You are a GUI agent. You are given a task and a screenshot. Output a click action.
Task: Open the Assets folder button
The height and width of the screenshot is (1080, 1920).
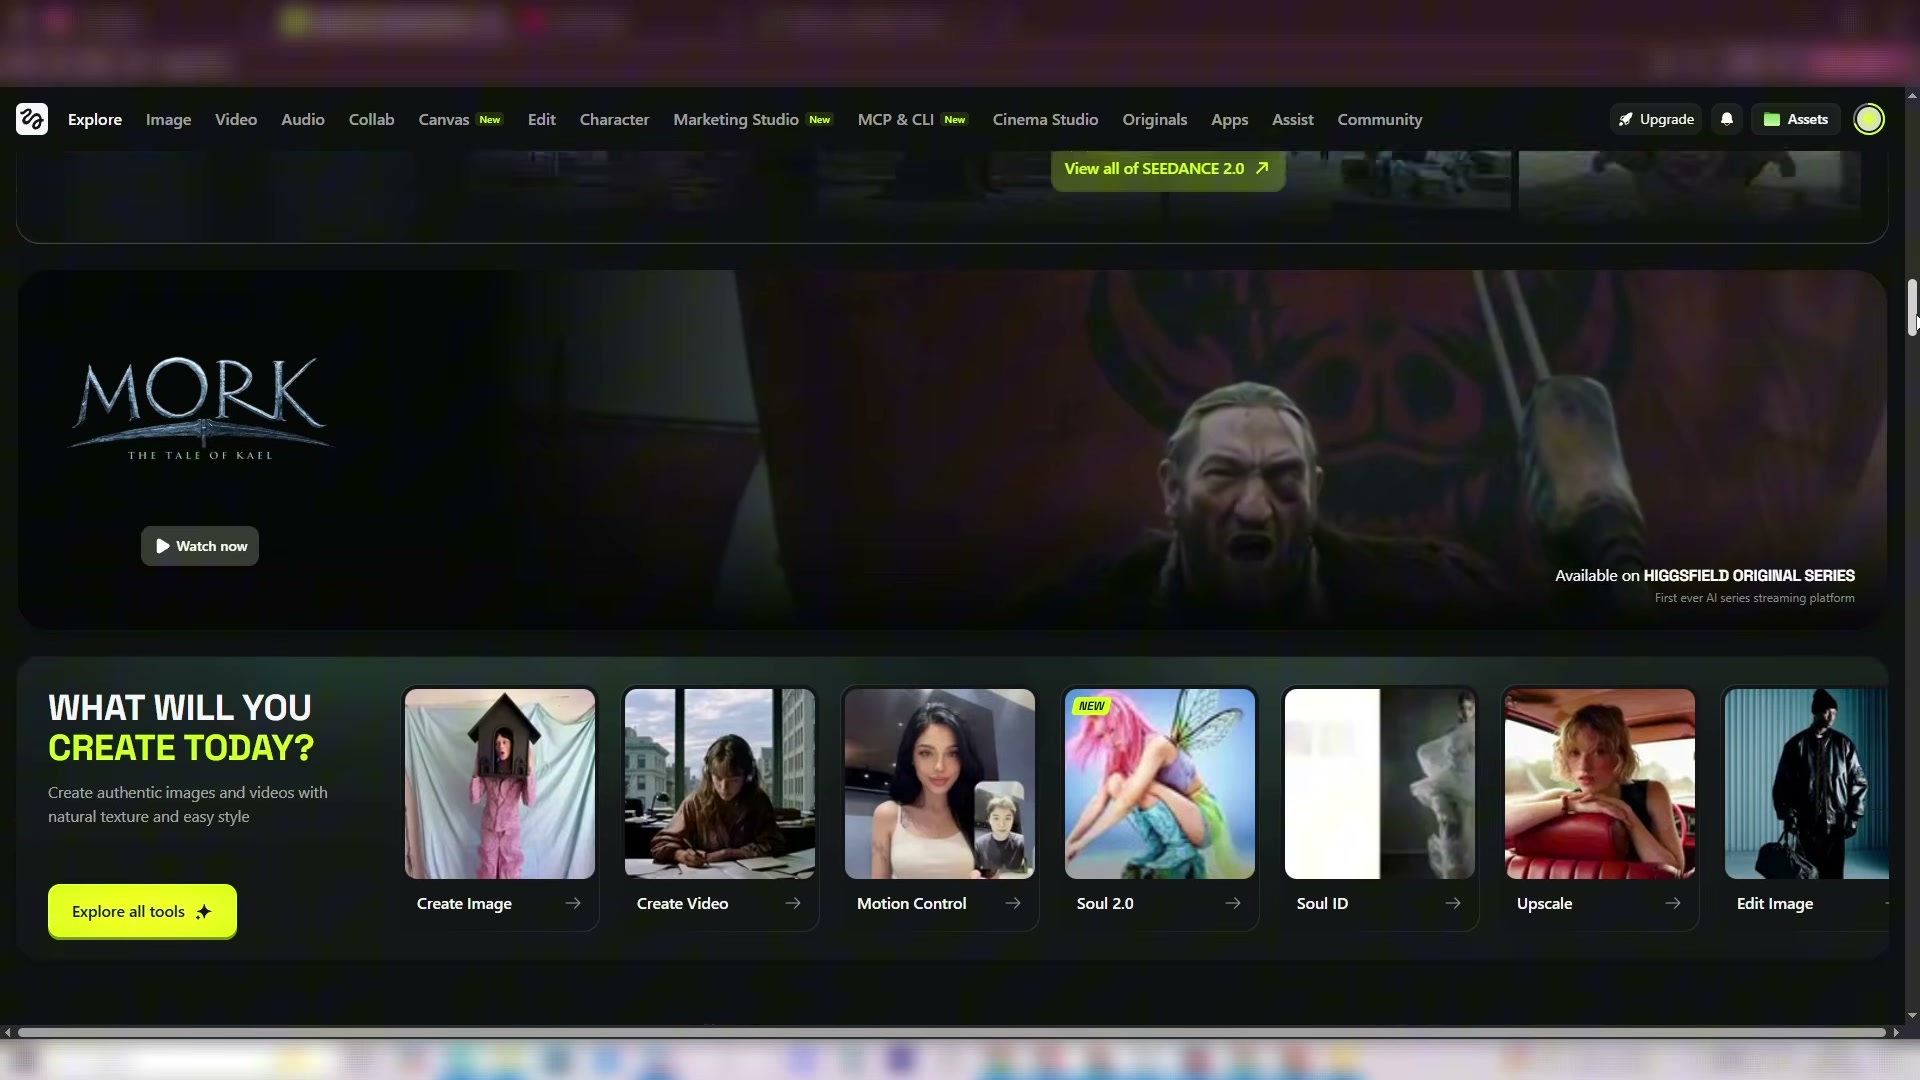pos(1796,119)
